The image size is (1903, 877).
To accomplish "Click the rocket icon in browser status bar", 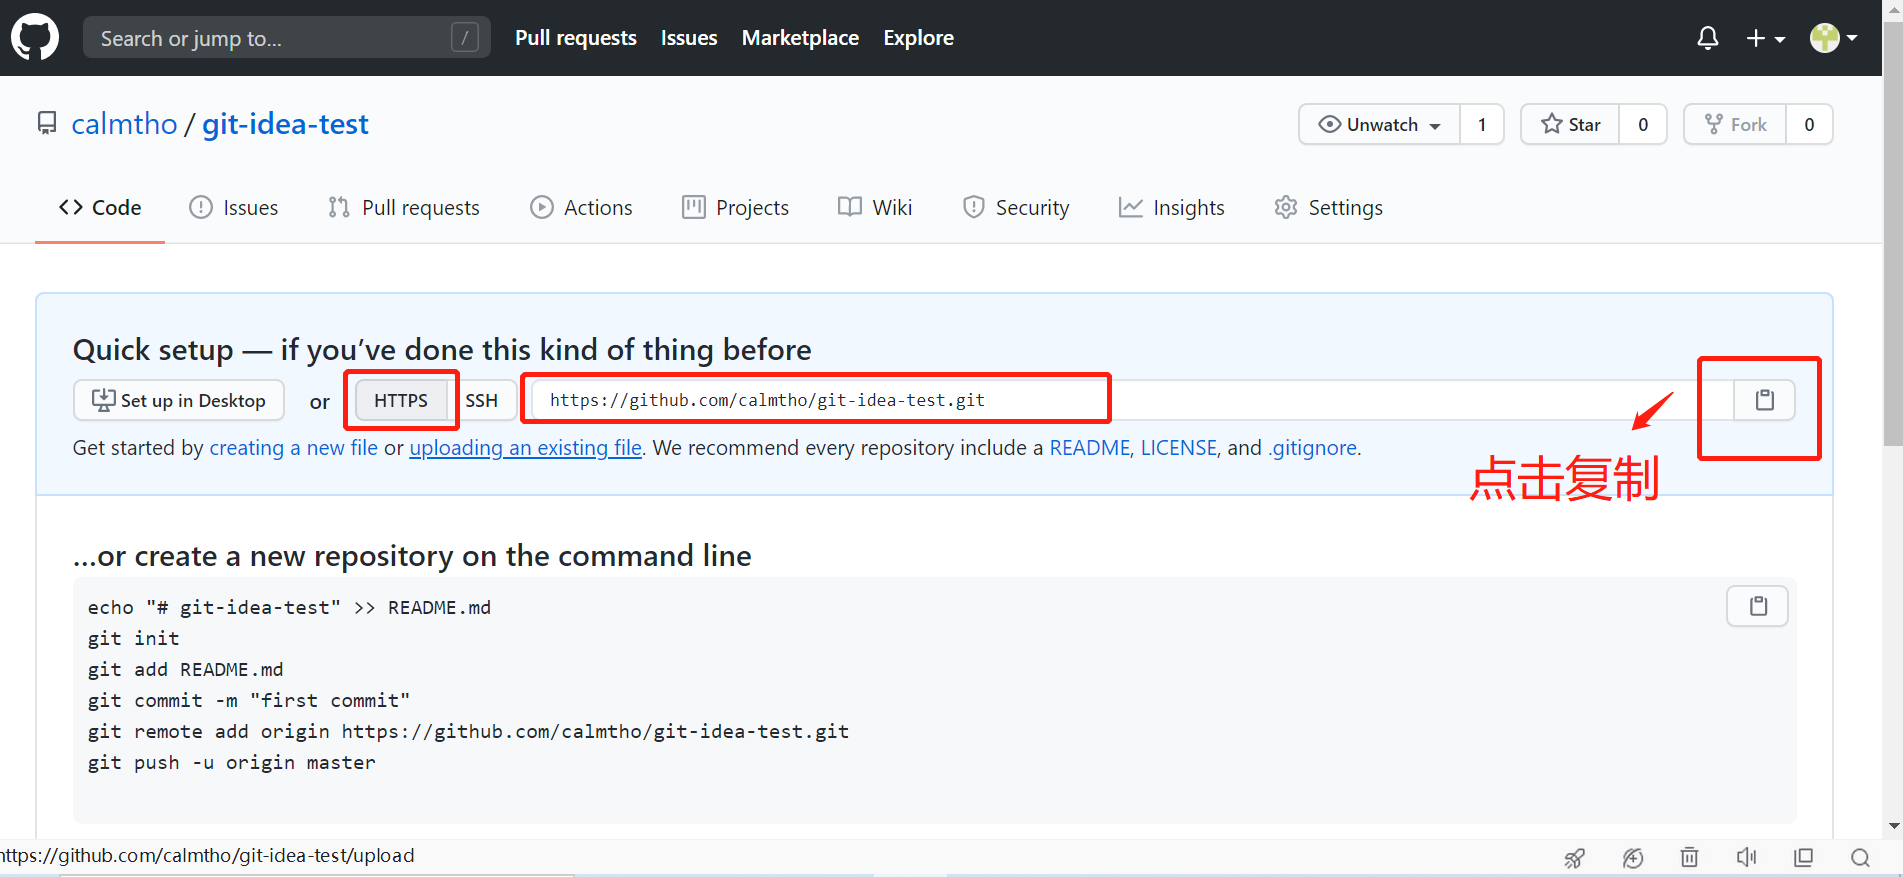I will point(1575,857).
